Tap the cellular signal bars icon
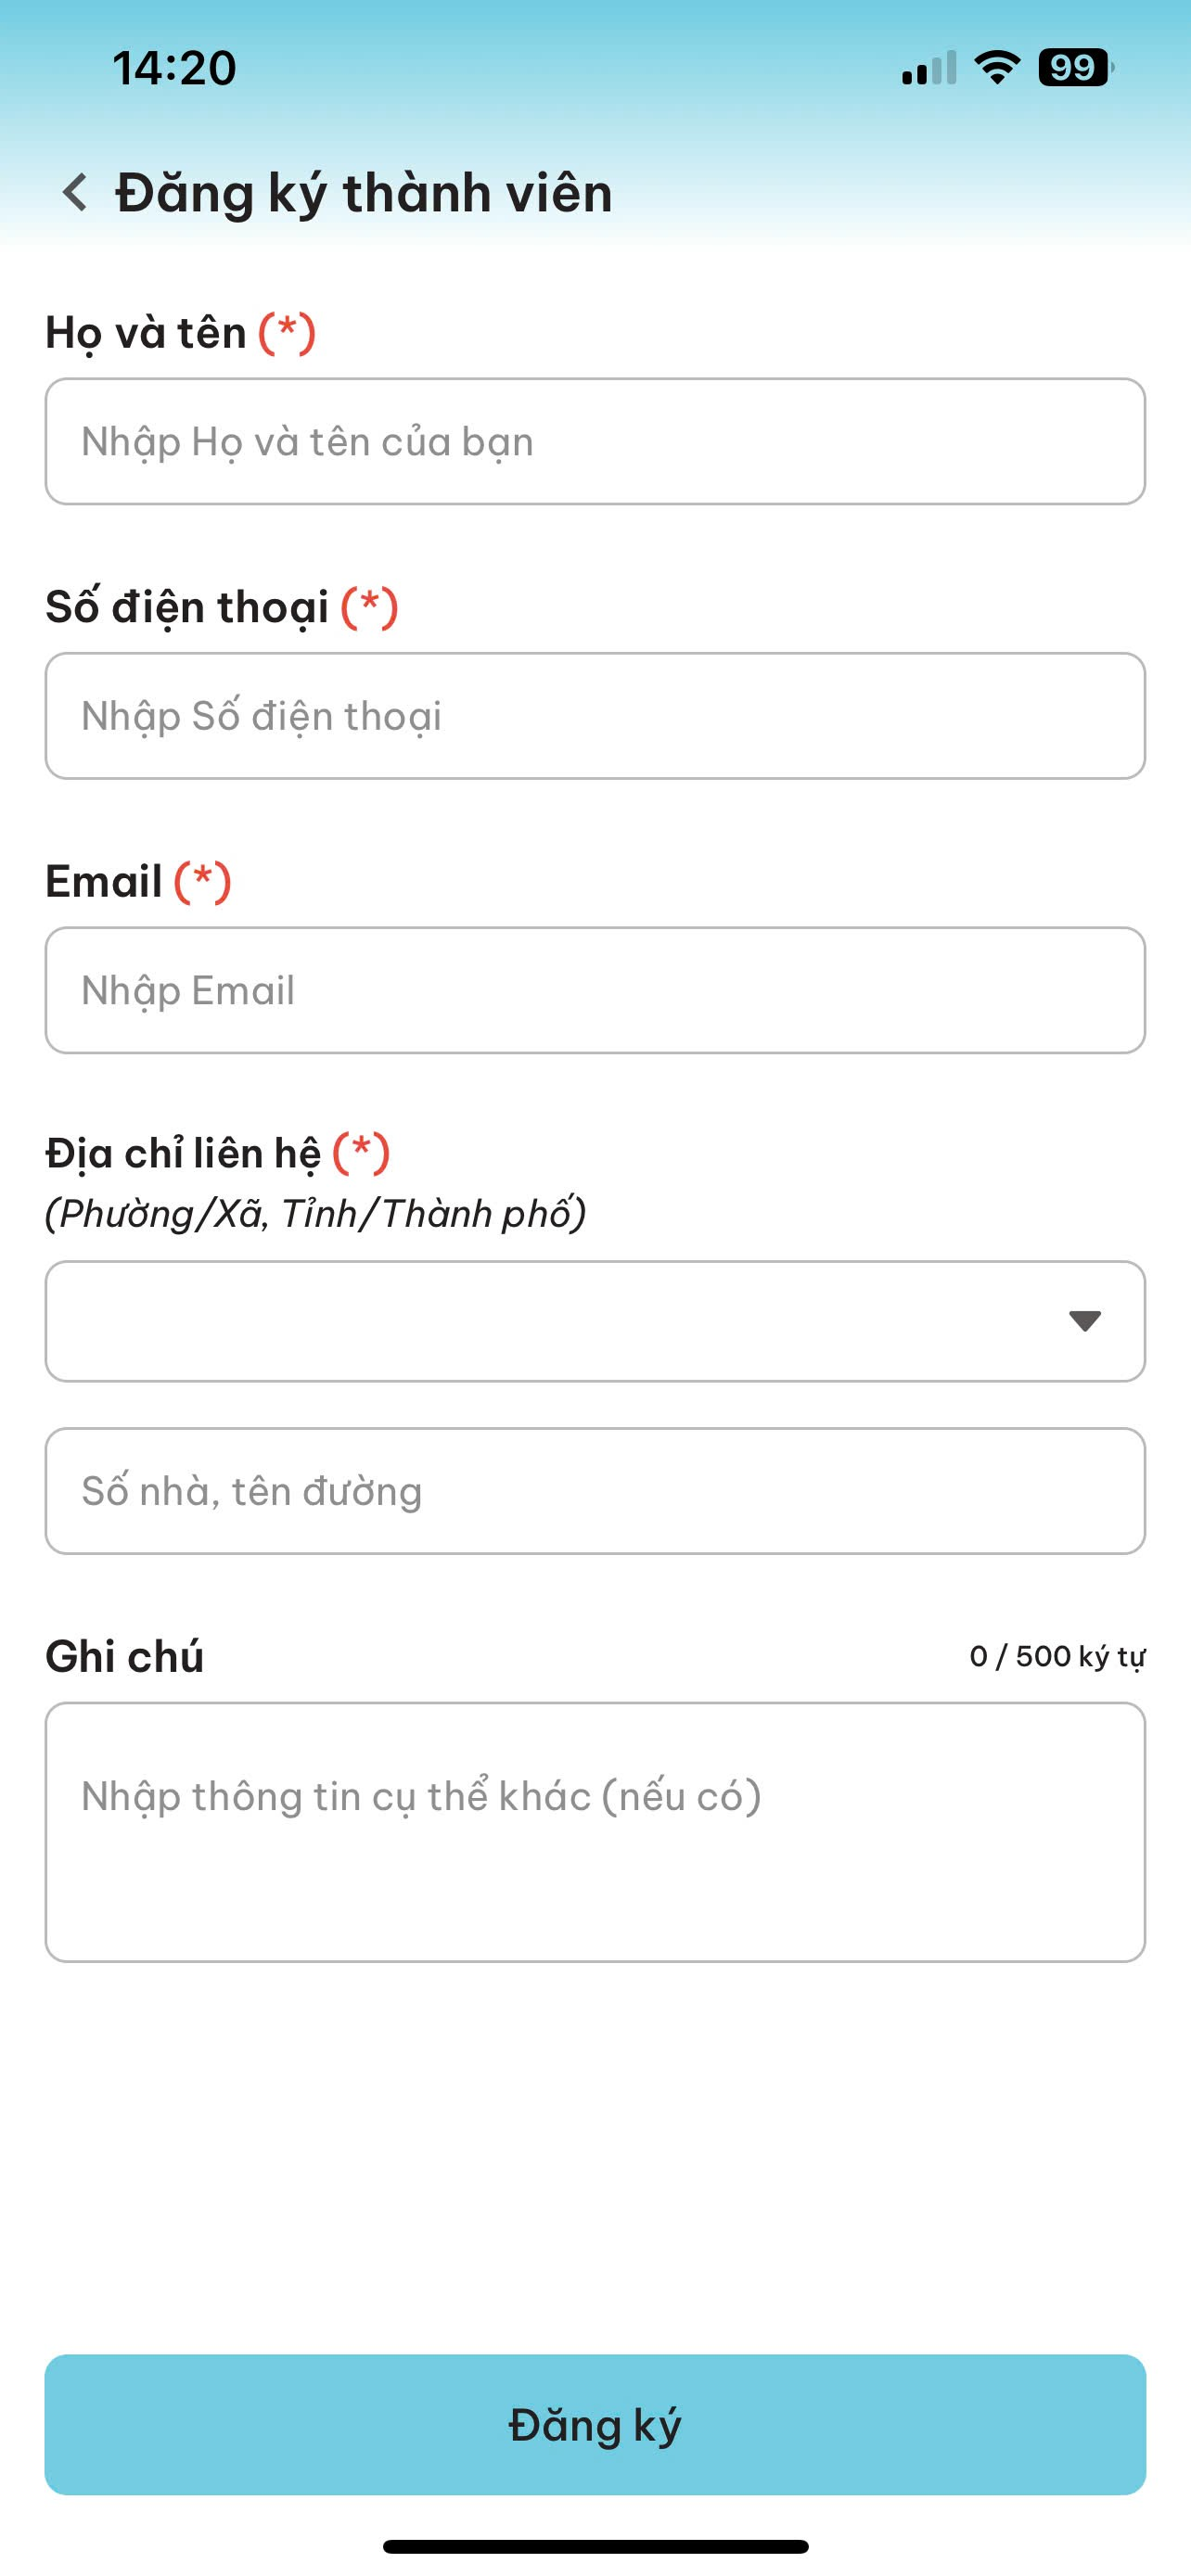The width and height of the screenshot is (1191, 2576). tap(928, 69)
